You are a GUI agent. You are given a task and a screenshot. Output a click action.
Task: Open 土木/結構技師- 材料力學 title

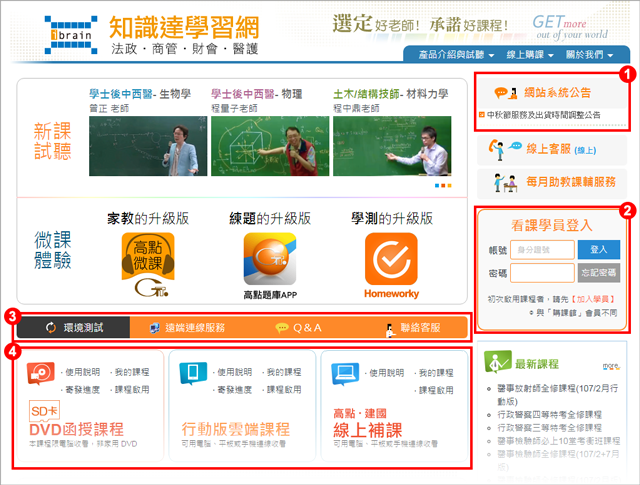click(x=391, y=94)
